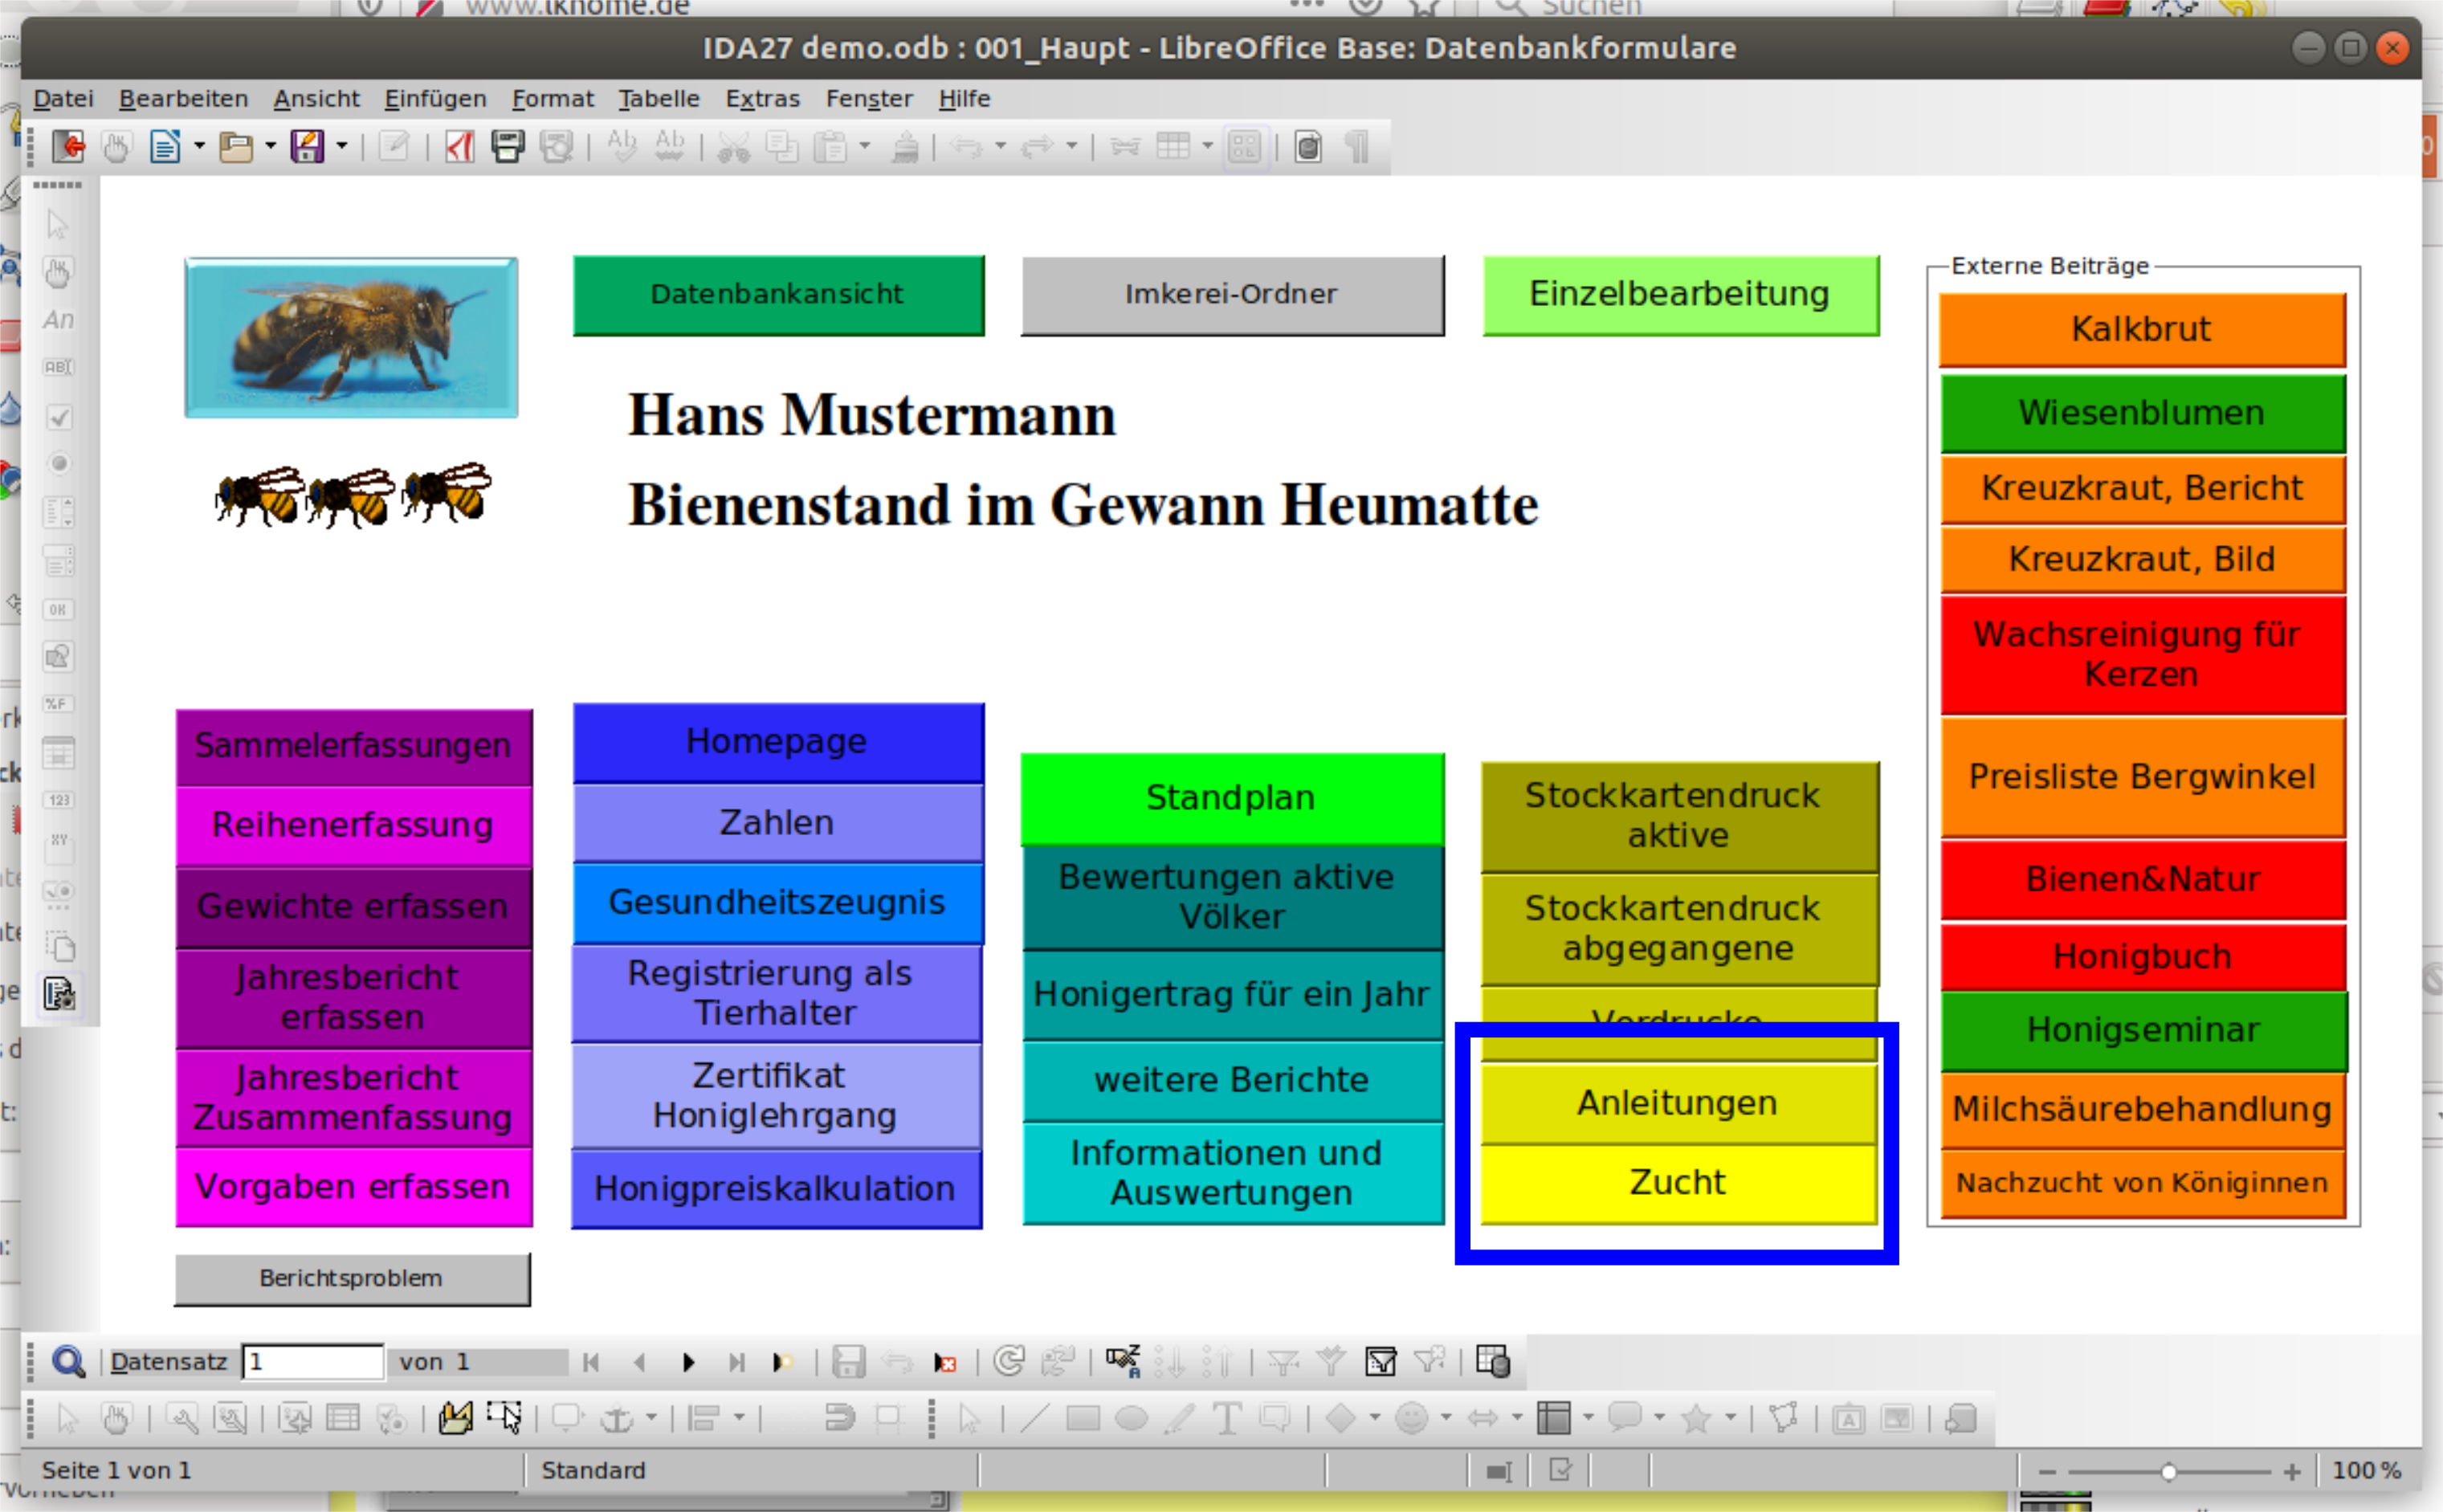Open the Extras menu

coord(762,99)
